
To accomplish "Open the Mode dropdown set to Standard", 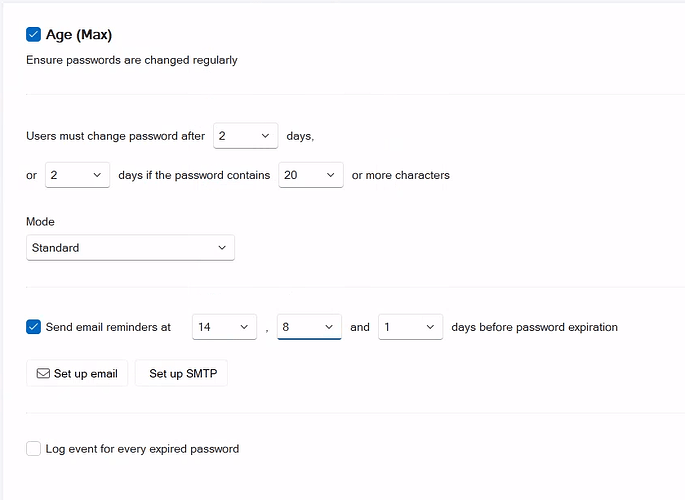I will tap(130, 248).
